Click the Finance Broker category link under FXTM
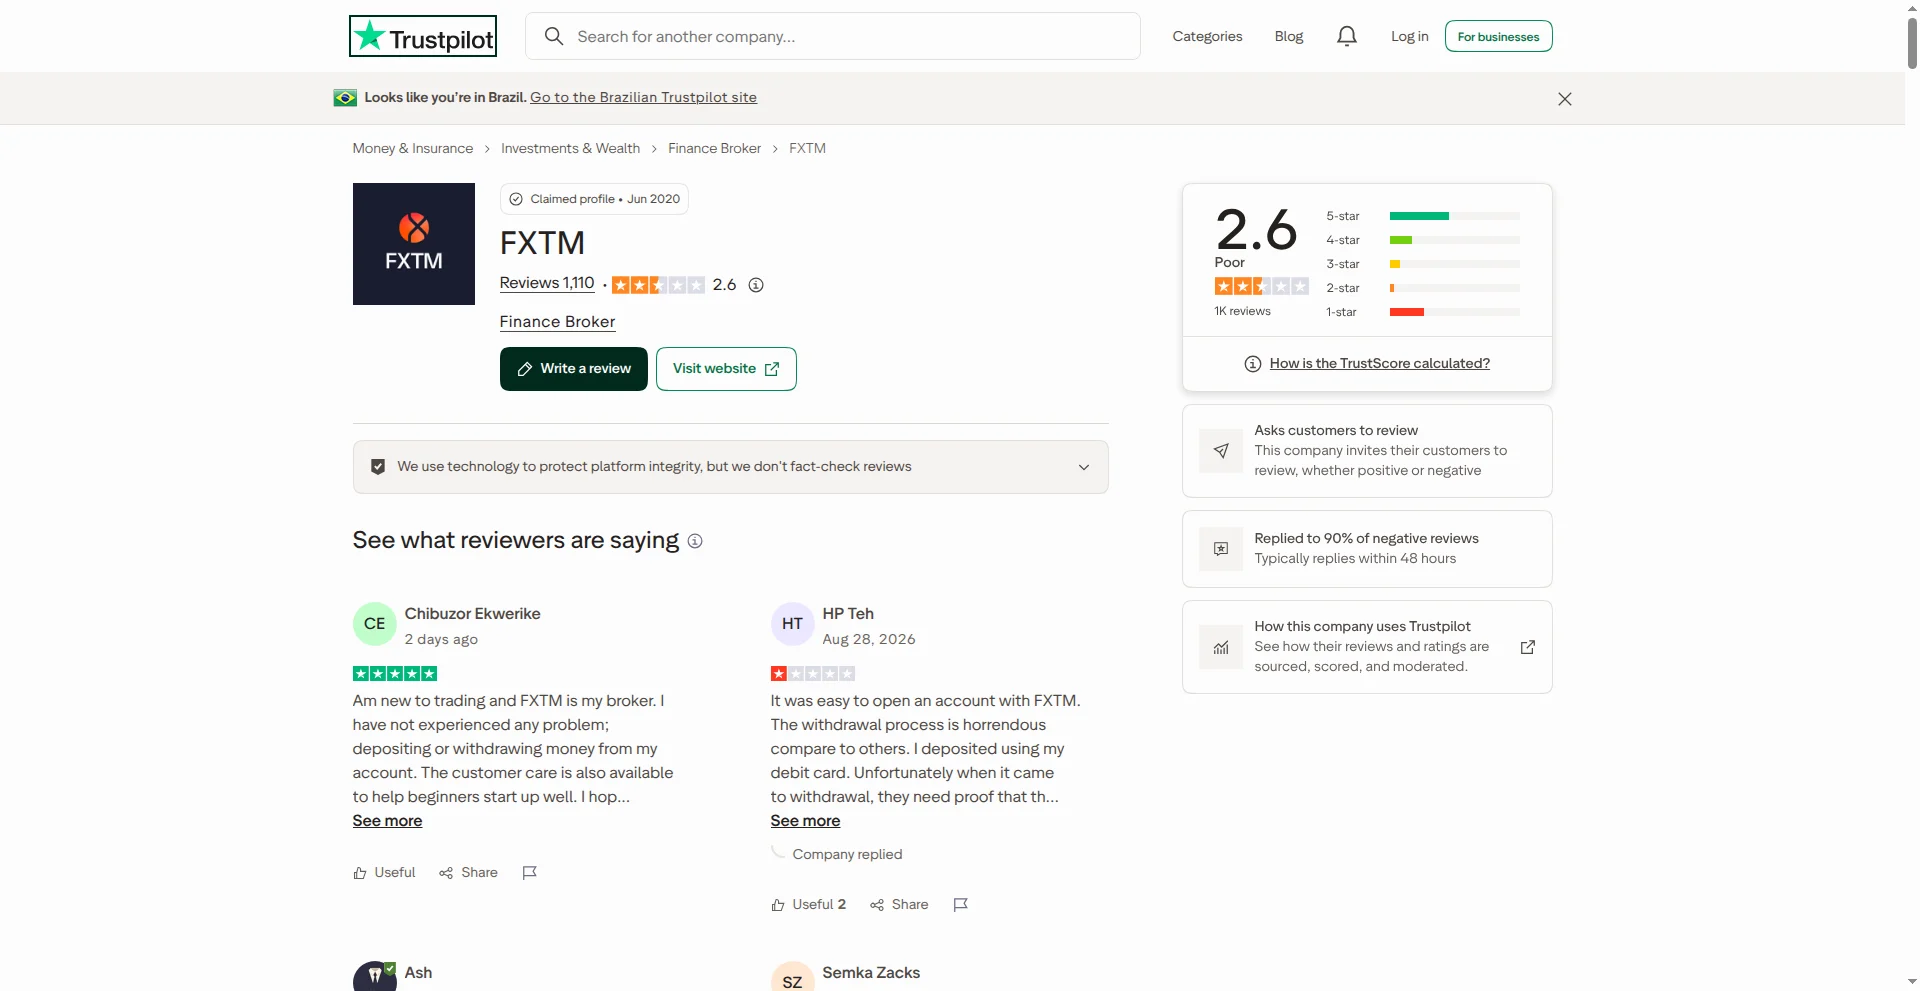The image size is (1920, 991). (x=558, y=322)
